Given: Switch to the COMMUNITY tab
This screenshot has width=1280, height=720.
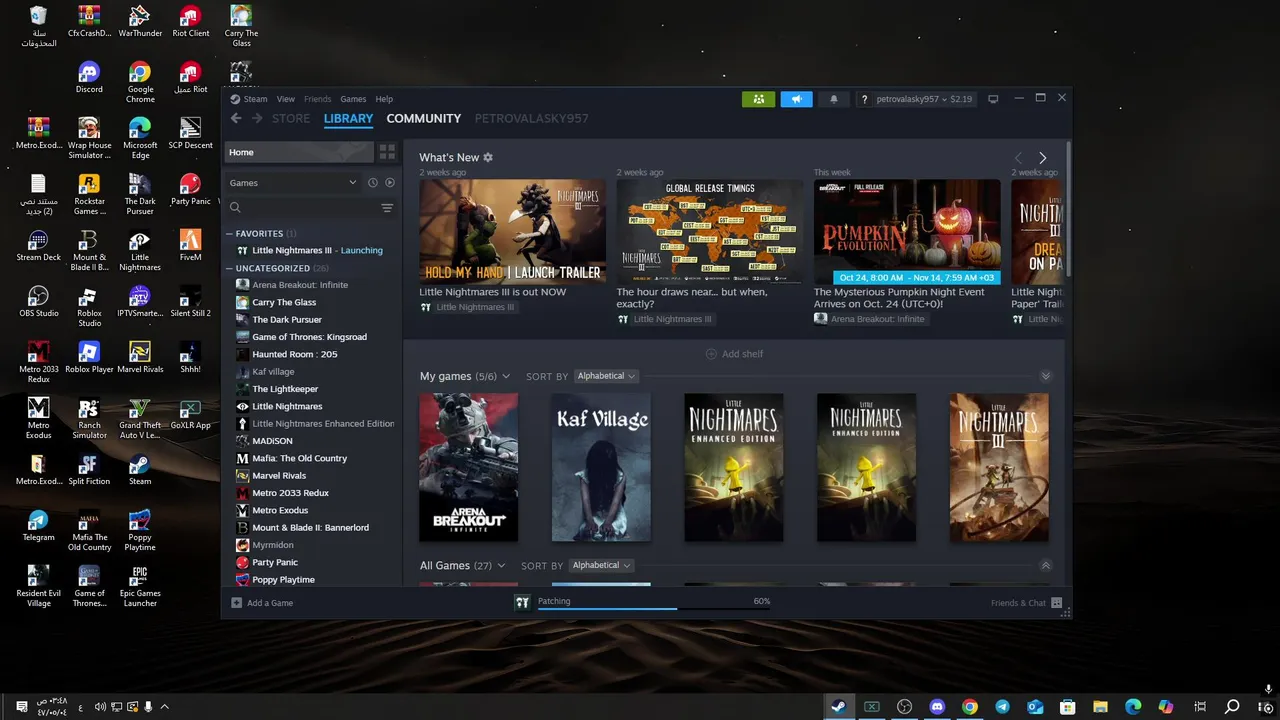Looking at the screenshot, I should click(424, 118).
